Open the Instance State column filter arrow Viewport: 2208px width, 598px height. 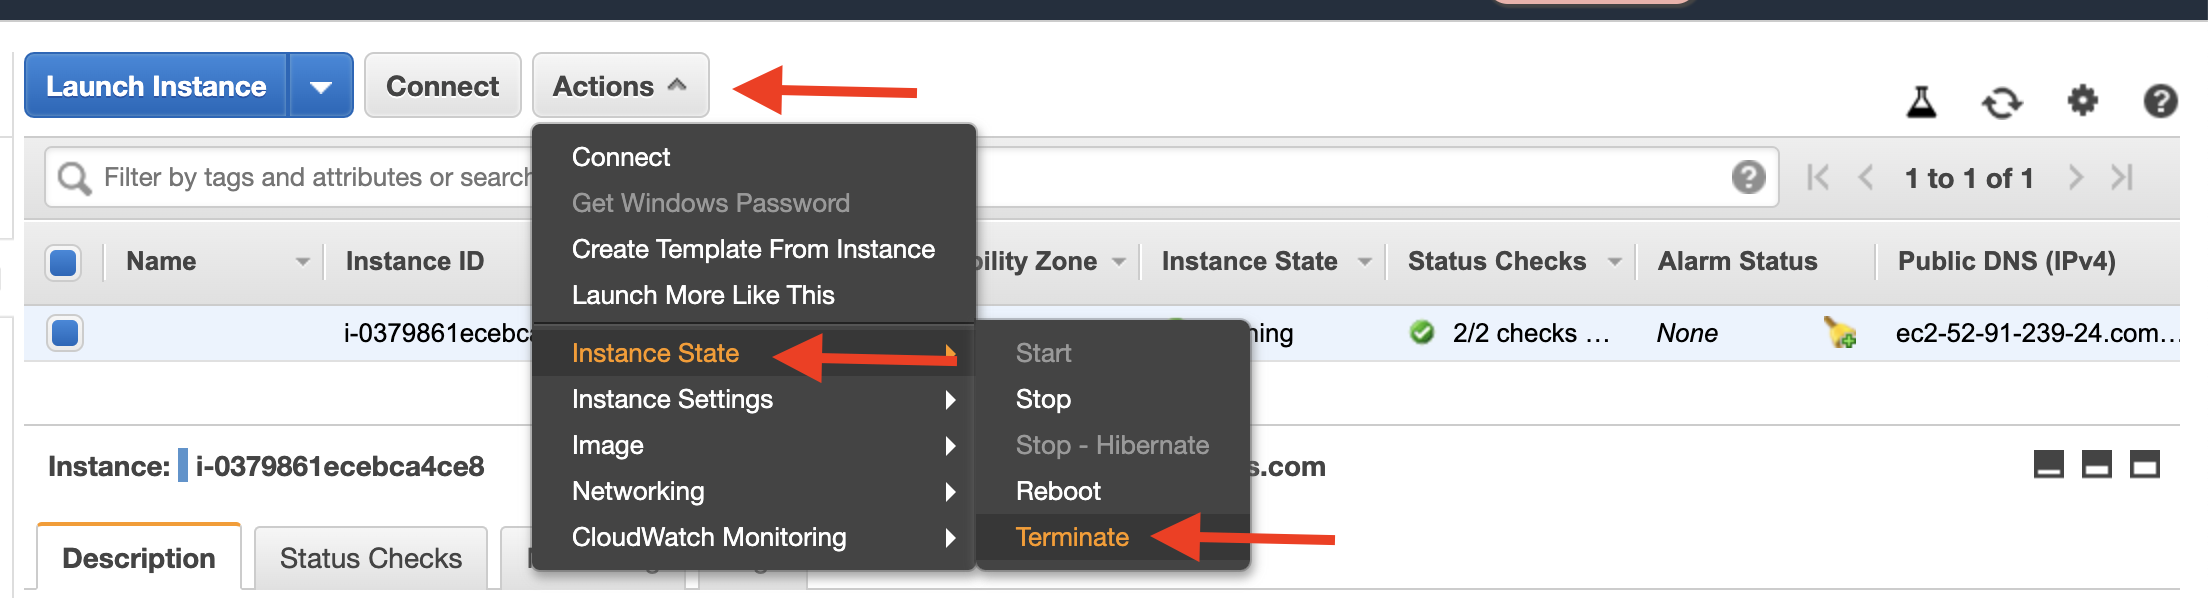(1364, 262)
